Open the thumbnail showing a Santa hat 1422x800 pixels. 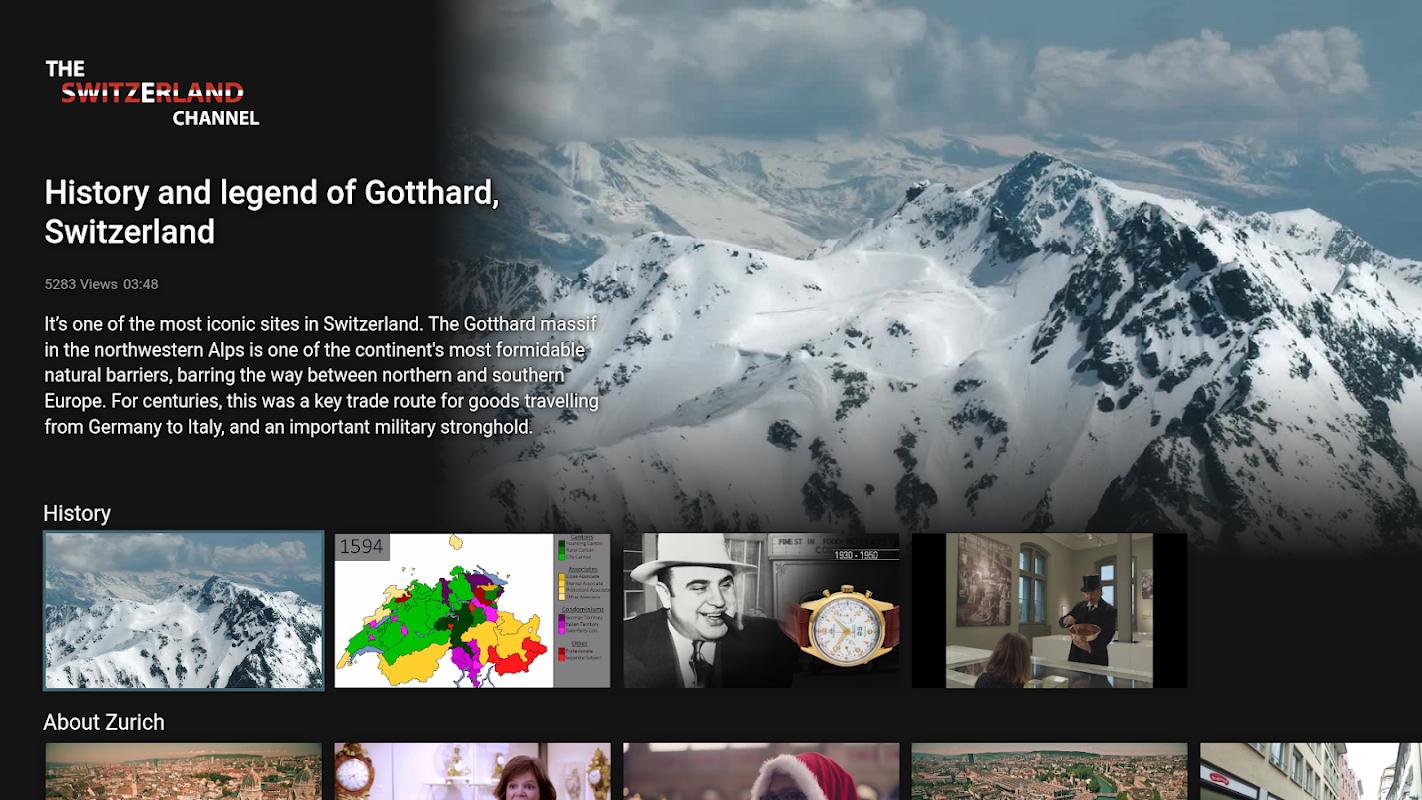761,771
